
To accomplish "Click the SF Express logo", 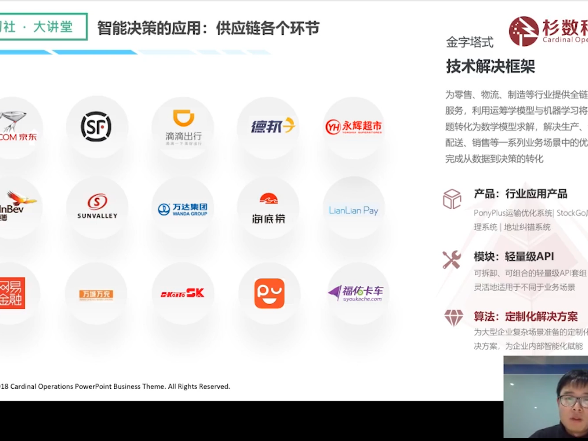I will click(x=96, y=126).
